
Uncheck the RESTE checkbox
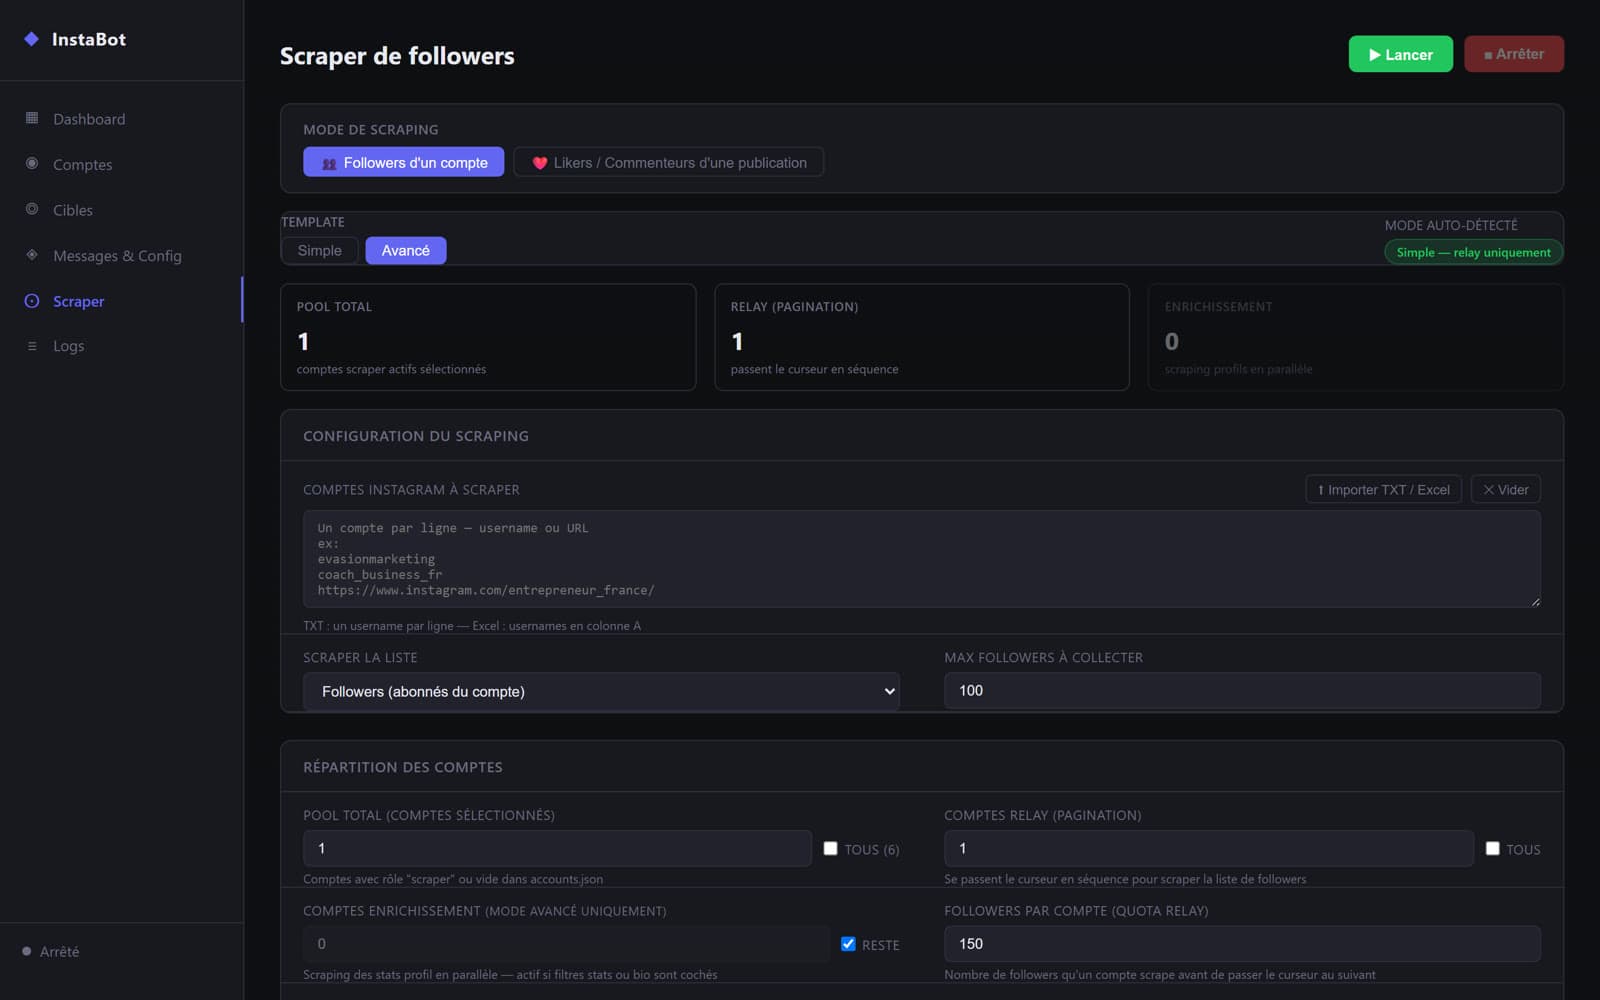pyautogui.click(x=848, y=944)
